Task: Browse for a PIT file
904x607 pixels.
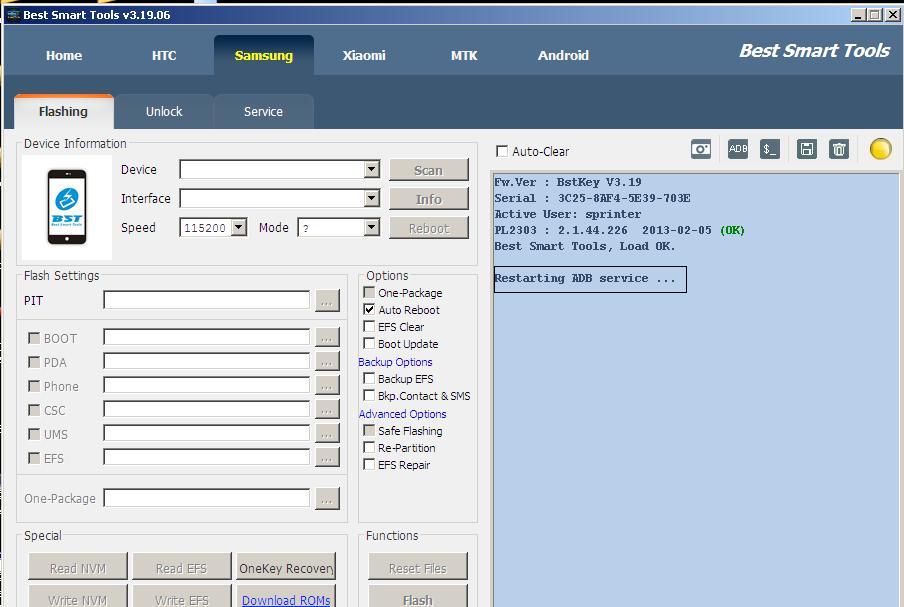Action: click(x=327, y=300)
